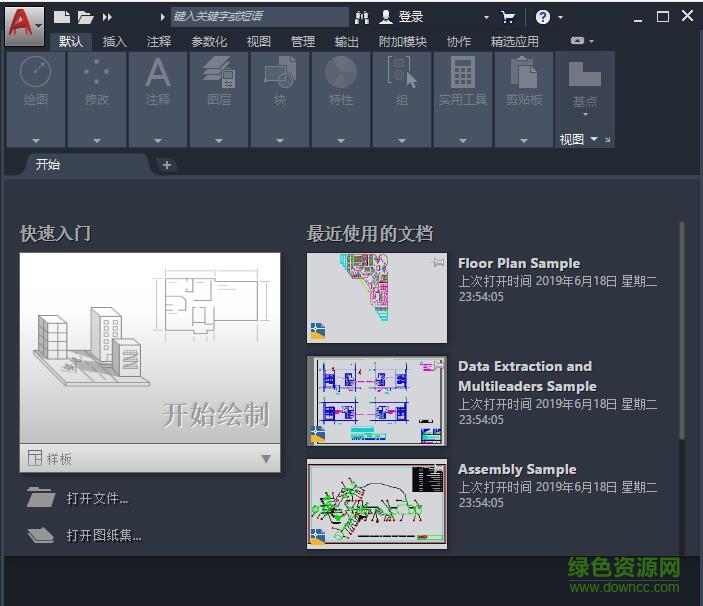Pin the Data Extraction and Multileaders Sample
Viewport: 703px width, 606px height.
(438, 366)
